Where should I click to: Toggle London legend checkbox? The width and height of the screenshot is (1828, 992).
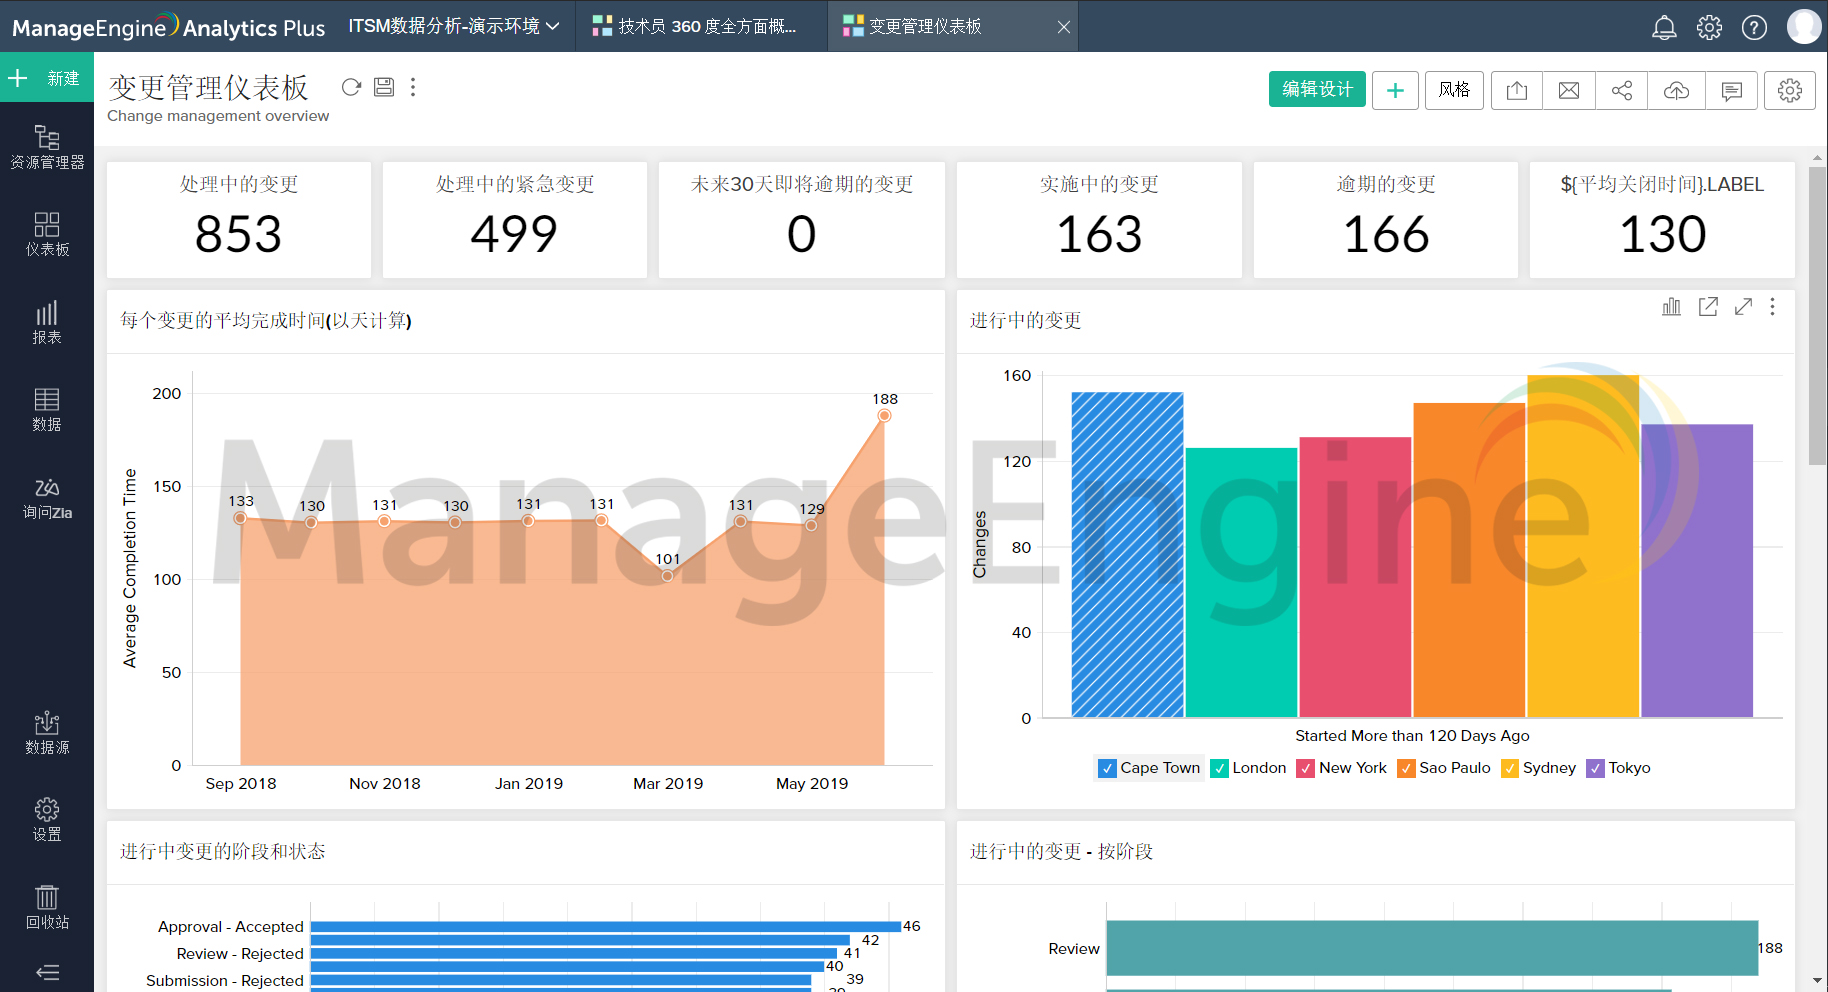pyautogui.click(x=1219, y=768)
